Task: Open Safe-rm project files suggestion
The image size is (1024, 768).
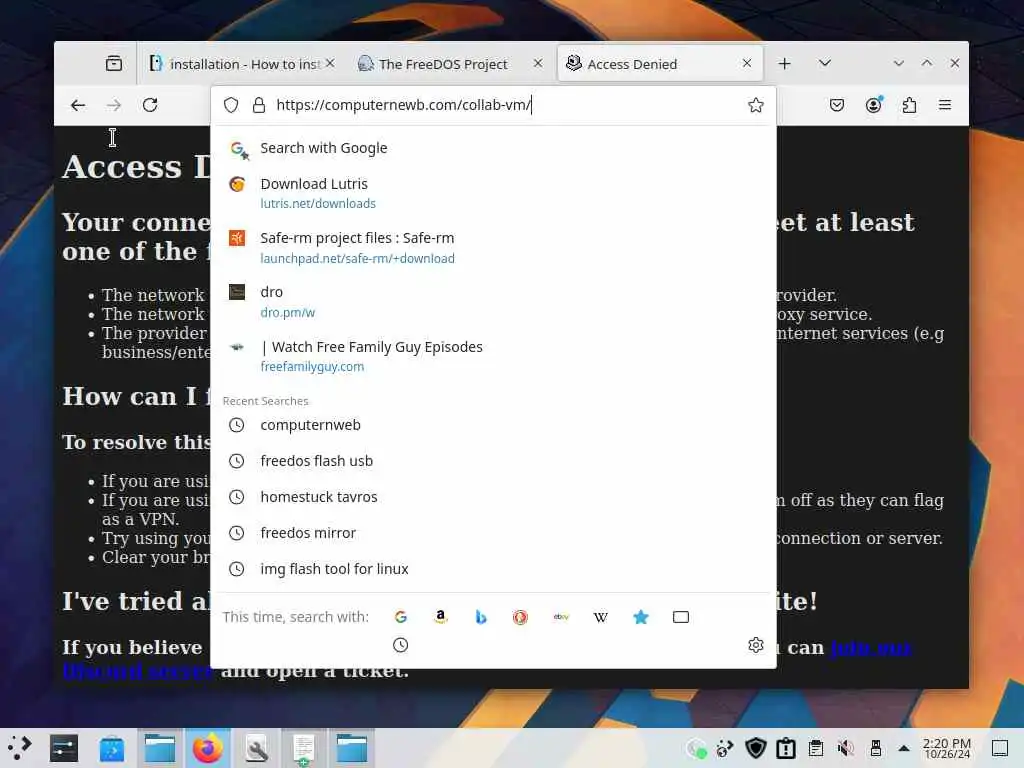Action: click(x=493, y=248)
